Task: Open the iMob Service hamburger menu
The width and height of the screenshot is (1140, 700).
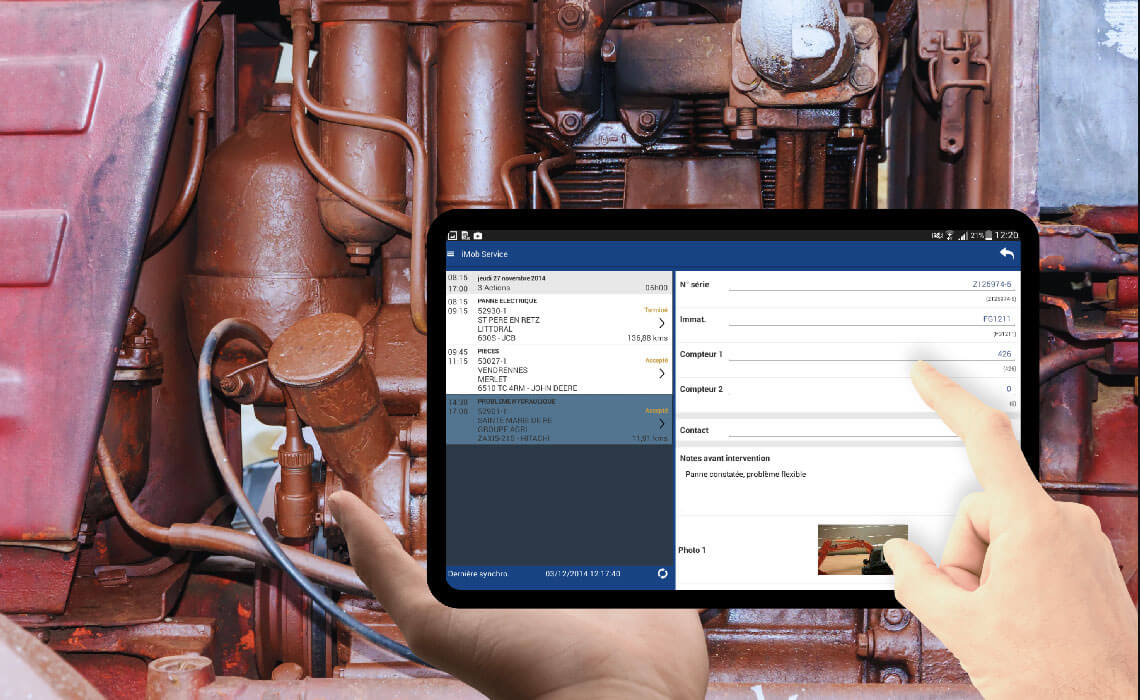Action: pos(451,254)
